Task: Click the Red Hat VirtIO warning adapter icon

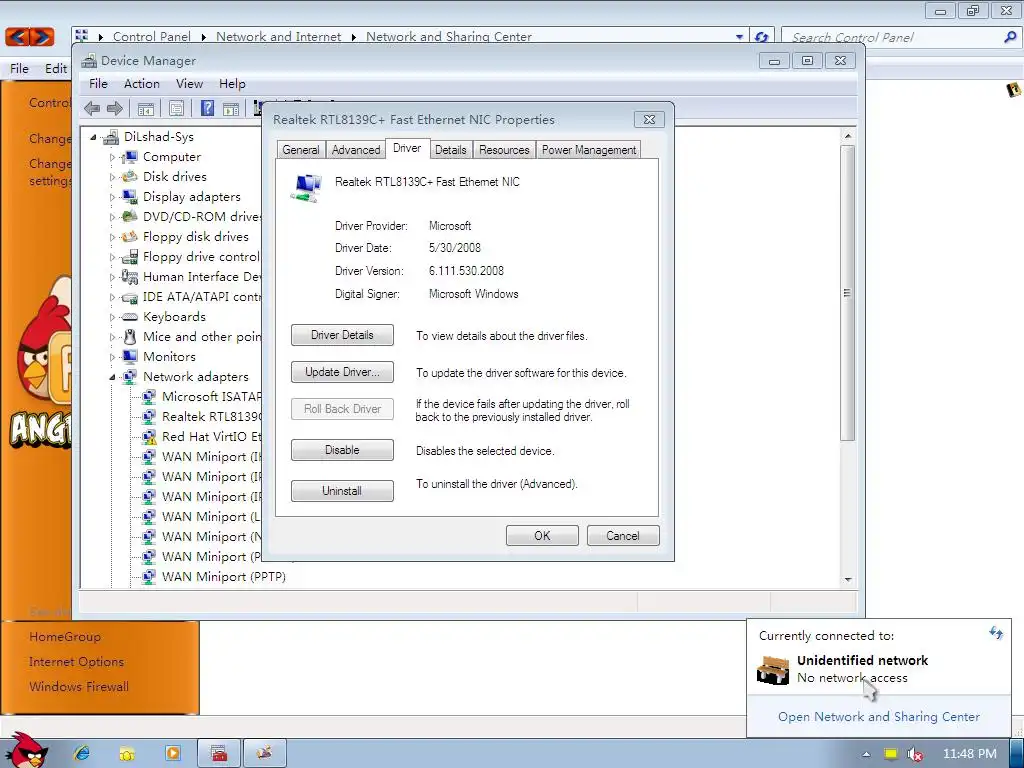Action: (149, 436)
